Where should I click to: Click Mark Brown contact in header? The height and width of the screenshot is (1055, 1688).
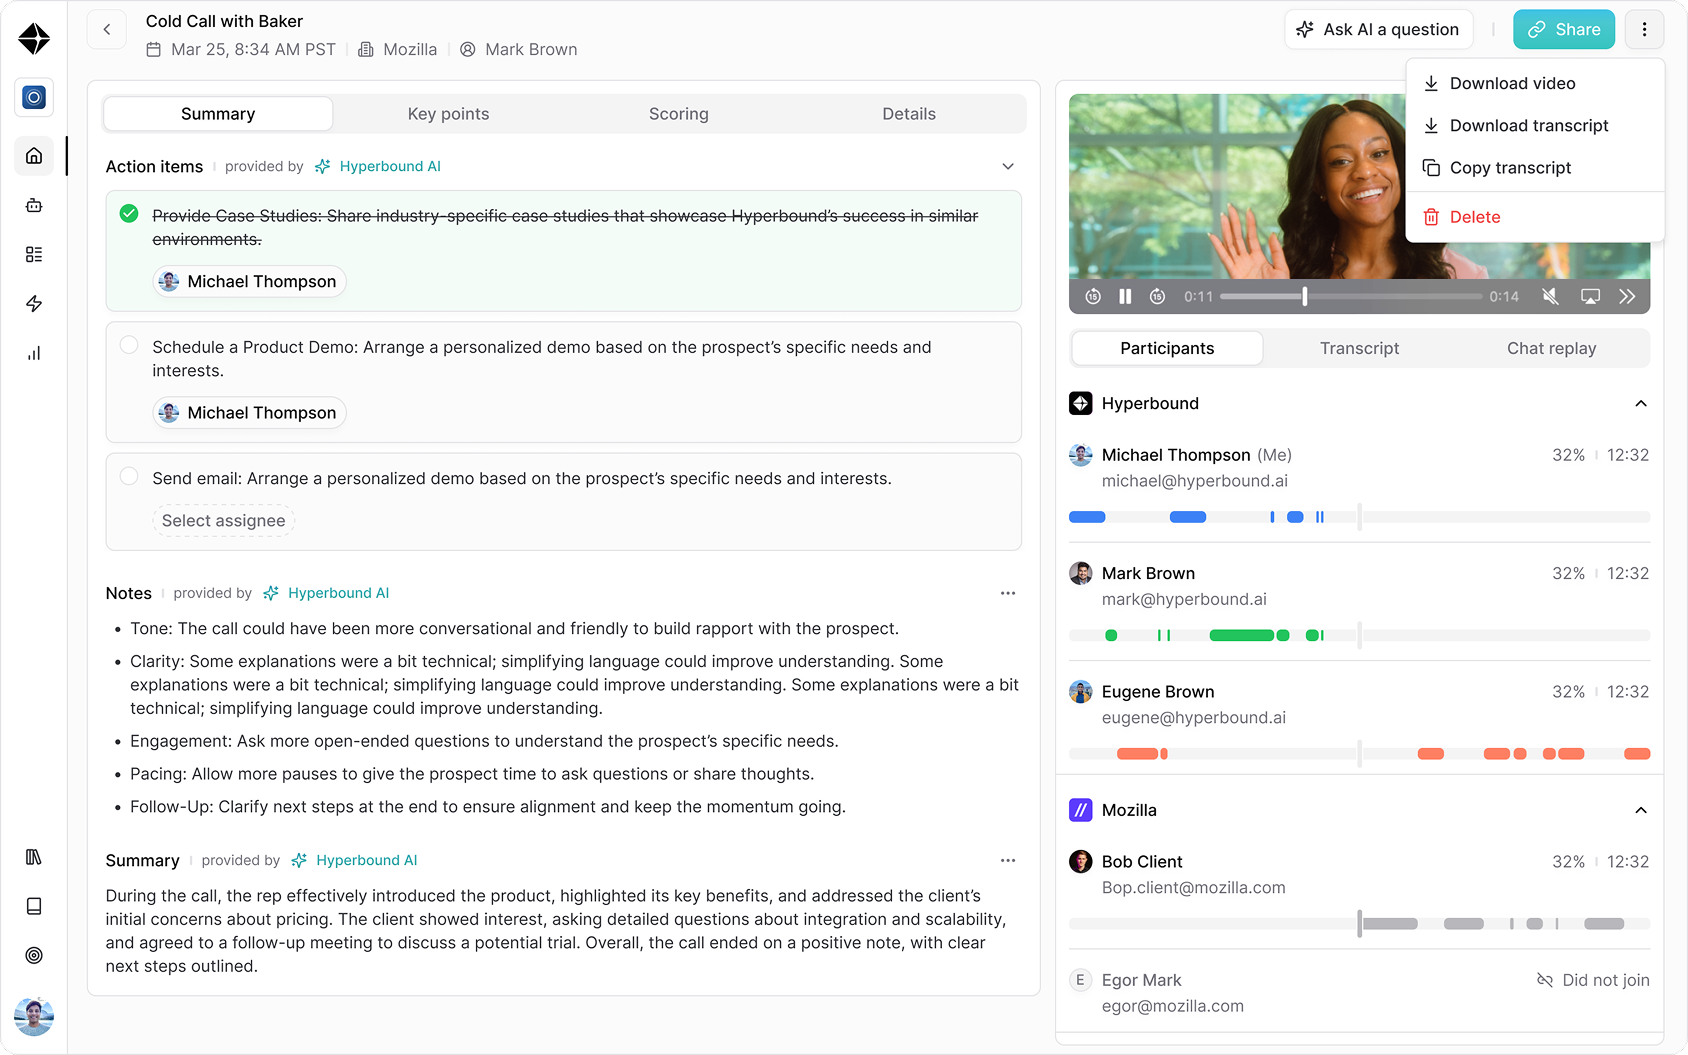(x=519, y=50)
